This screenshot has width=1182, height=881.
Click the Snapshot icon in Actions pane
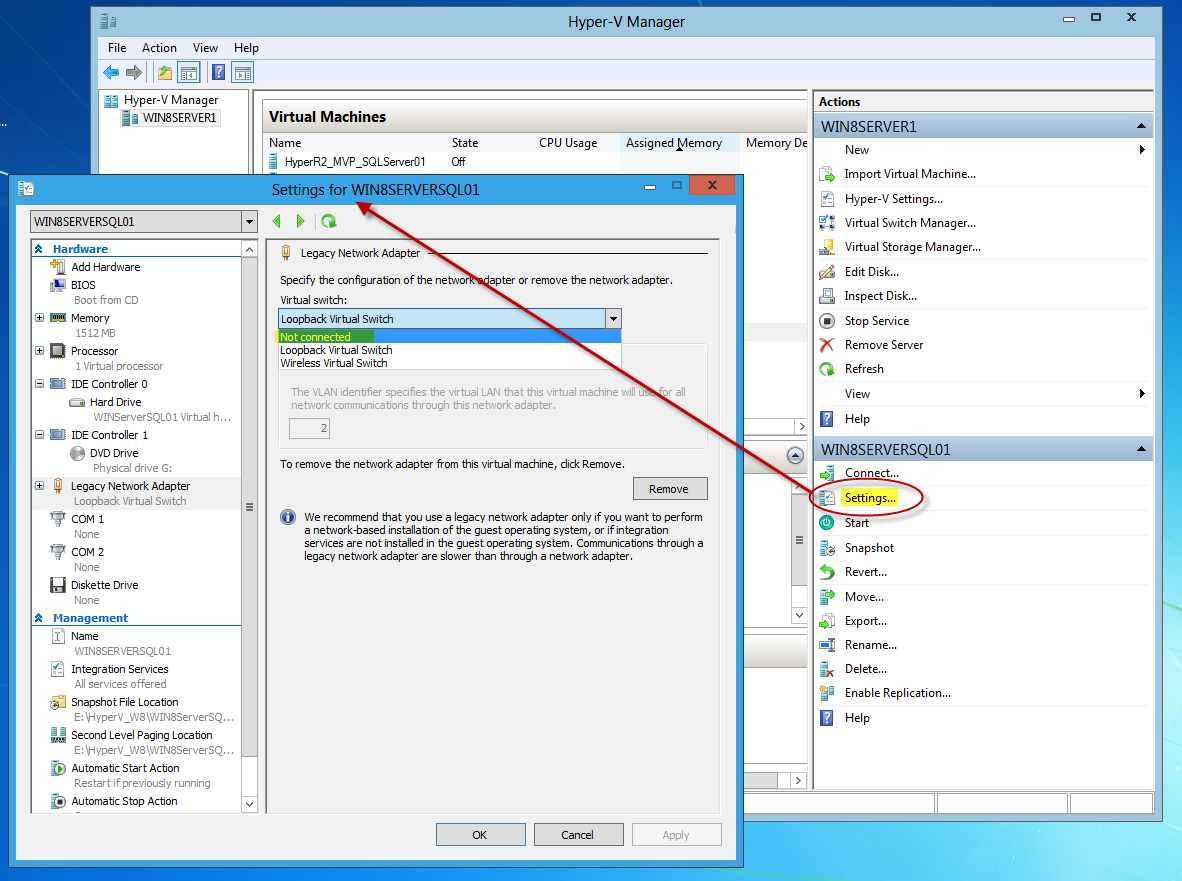point(827,548)
